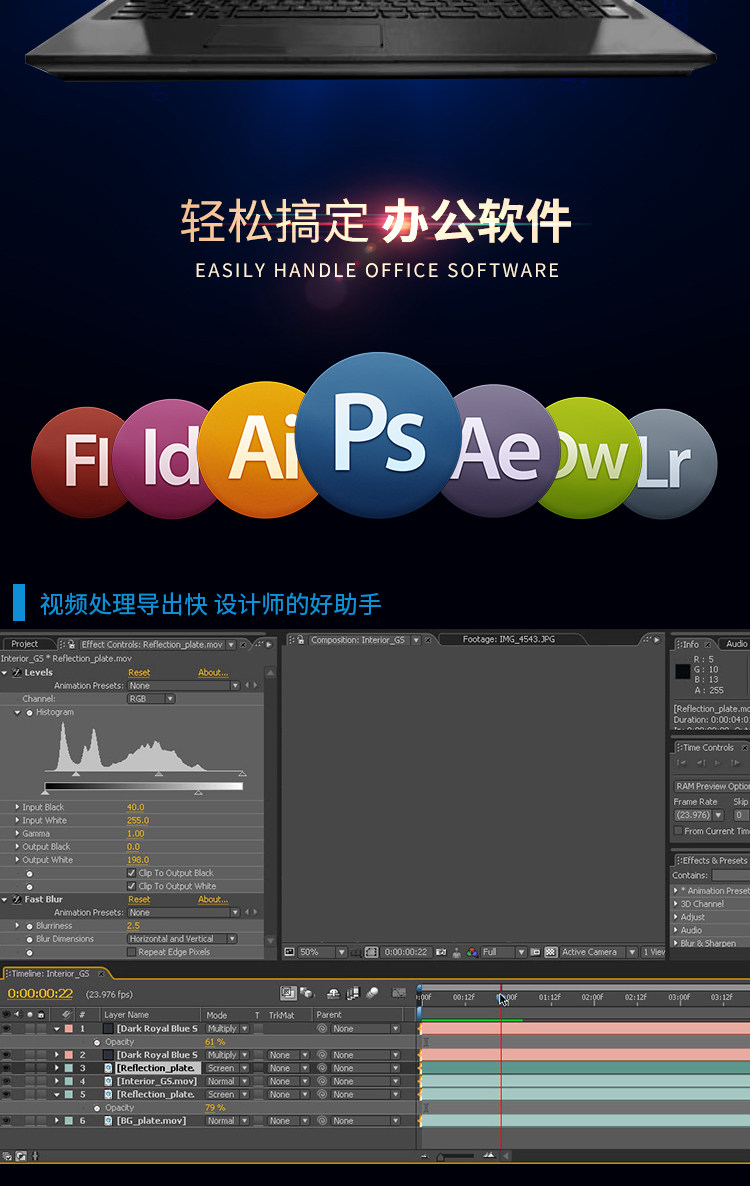
Task: Expand the Input Black property
Action: [x=17, y=807]
